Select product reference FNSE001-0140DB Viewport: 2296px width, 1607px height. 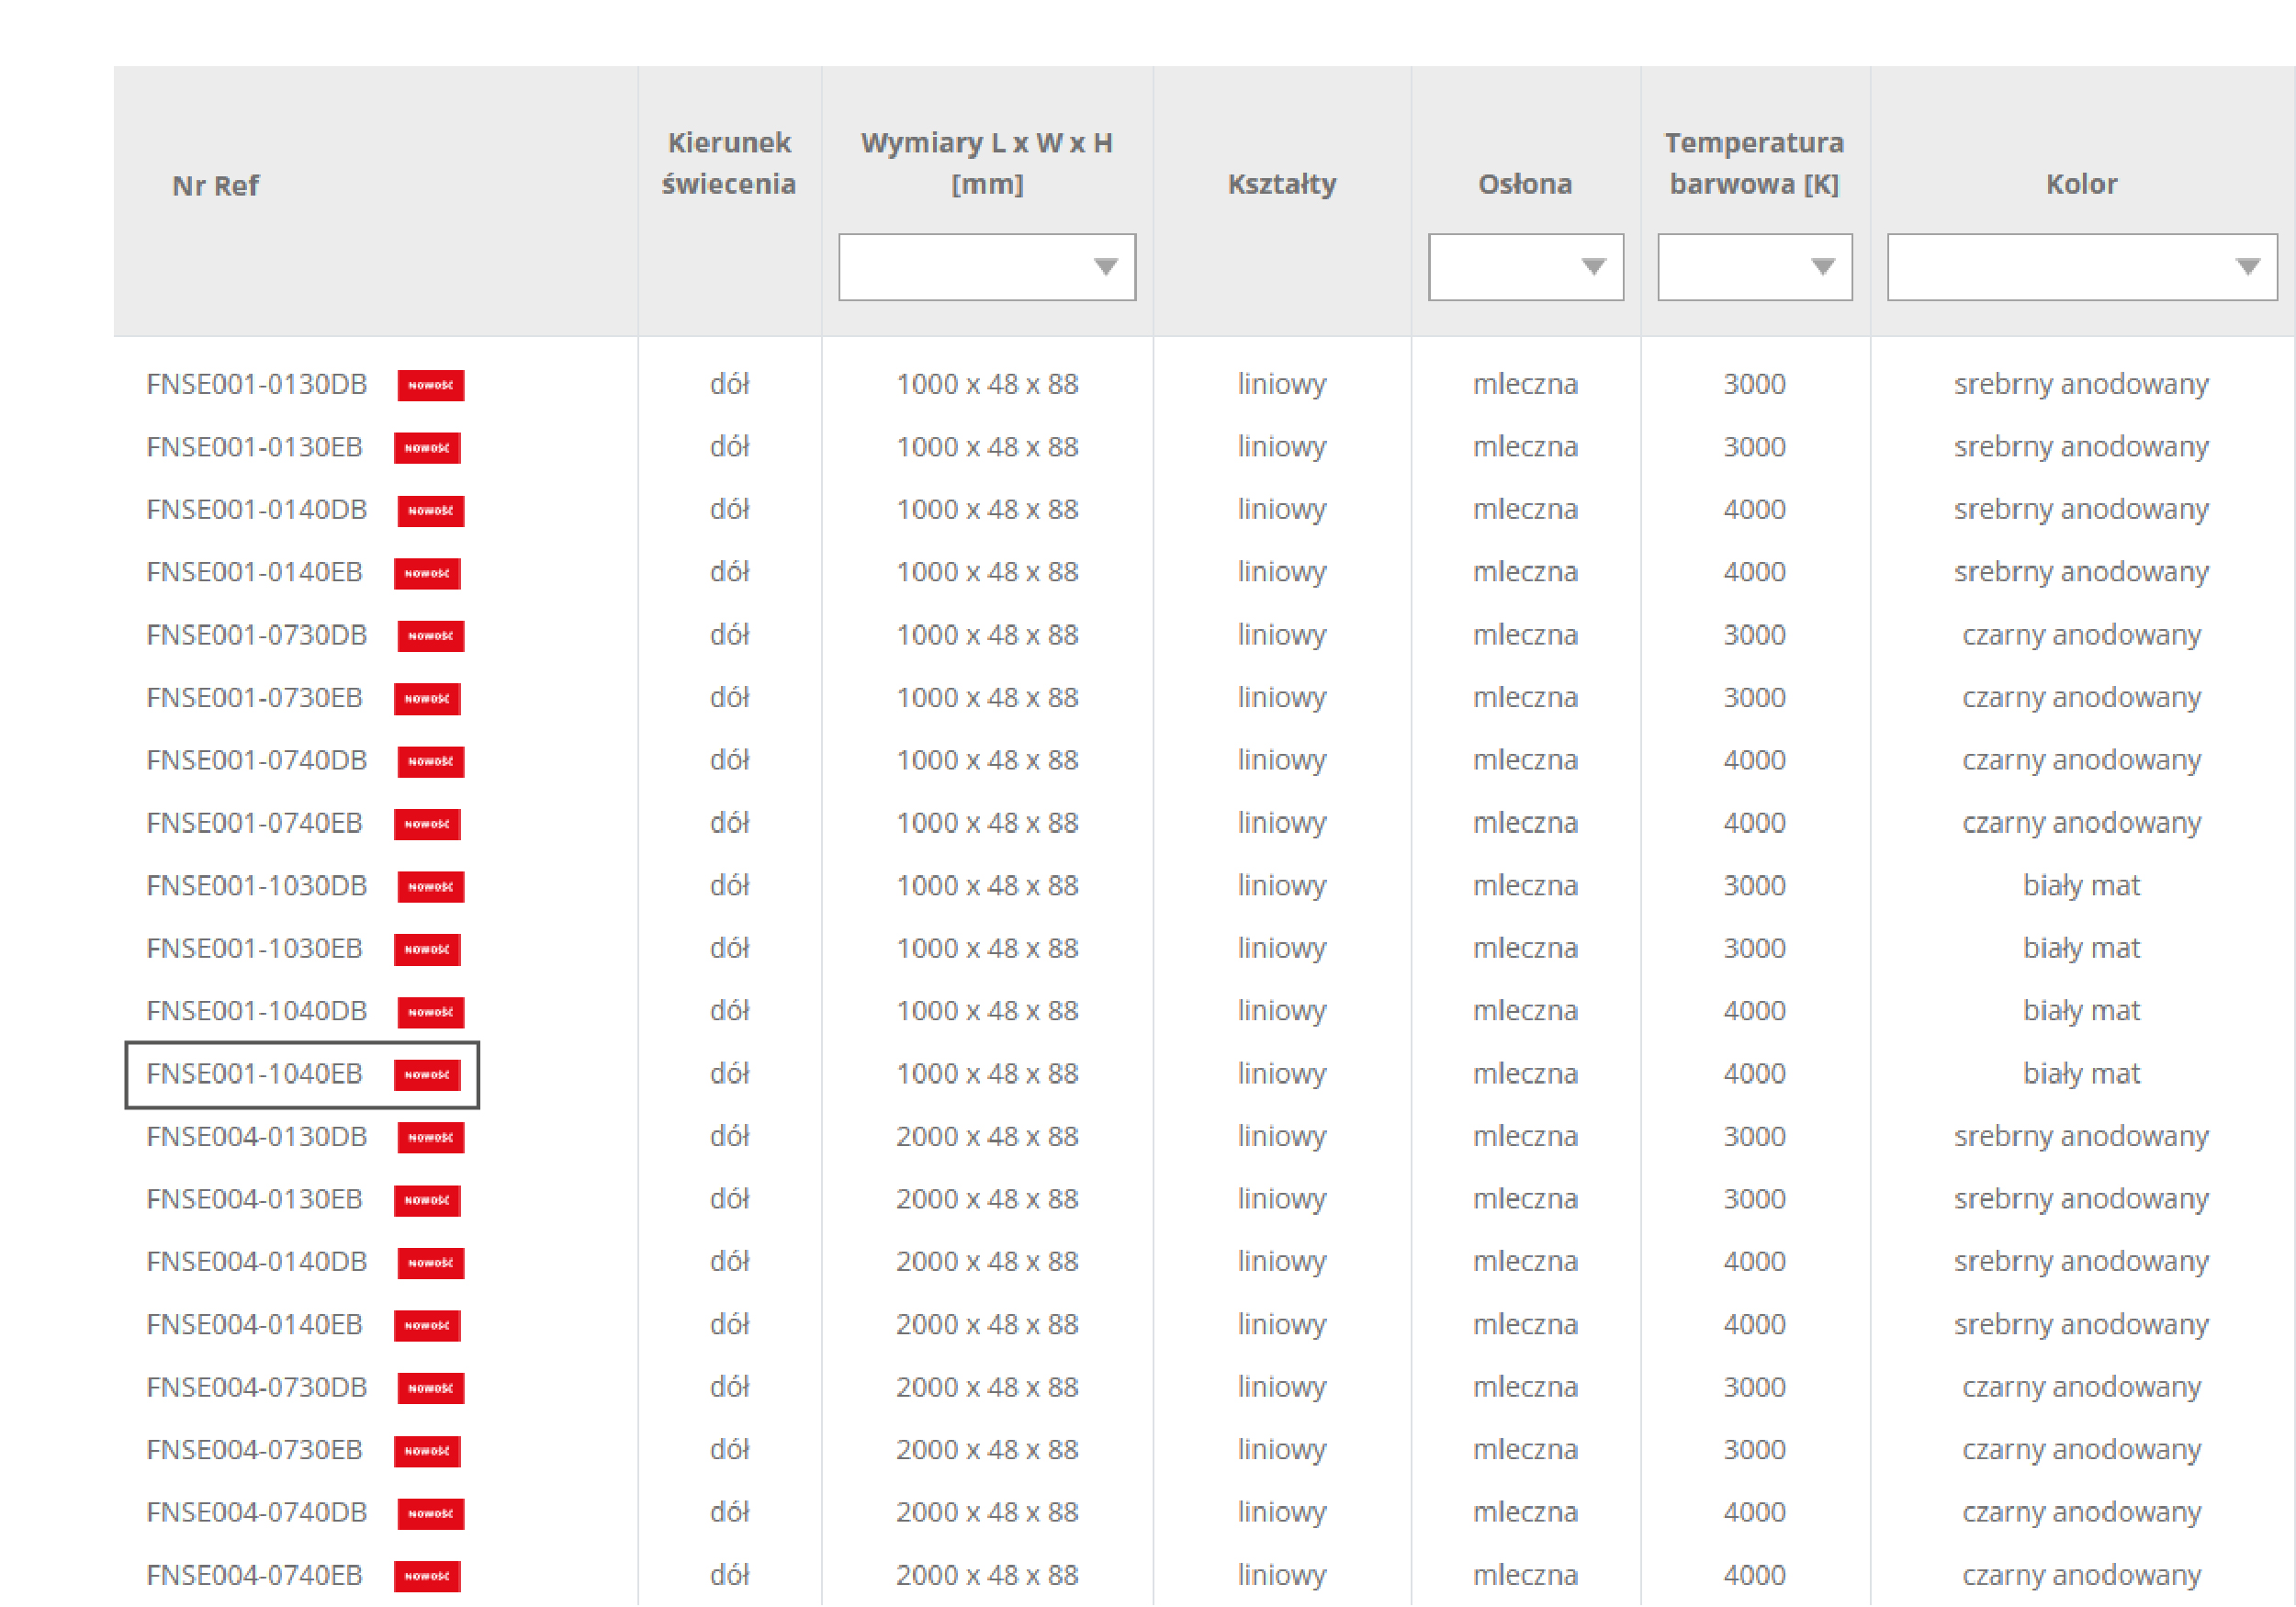click(257, 511)
